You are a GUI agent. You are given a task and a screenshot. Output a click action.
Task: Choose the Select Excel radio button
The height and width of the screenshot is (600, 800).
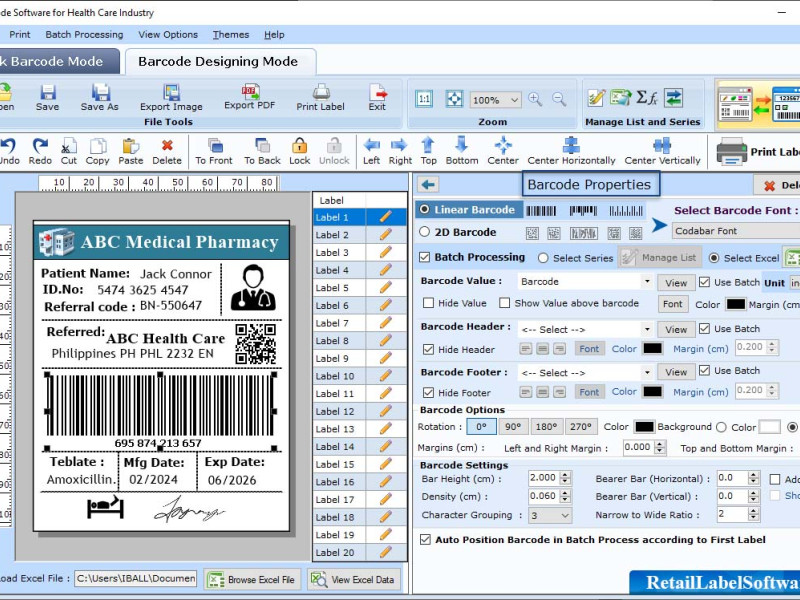(714, 258)
